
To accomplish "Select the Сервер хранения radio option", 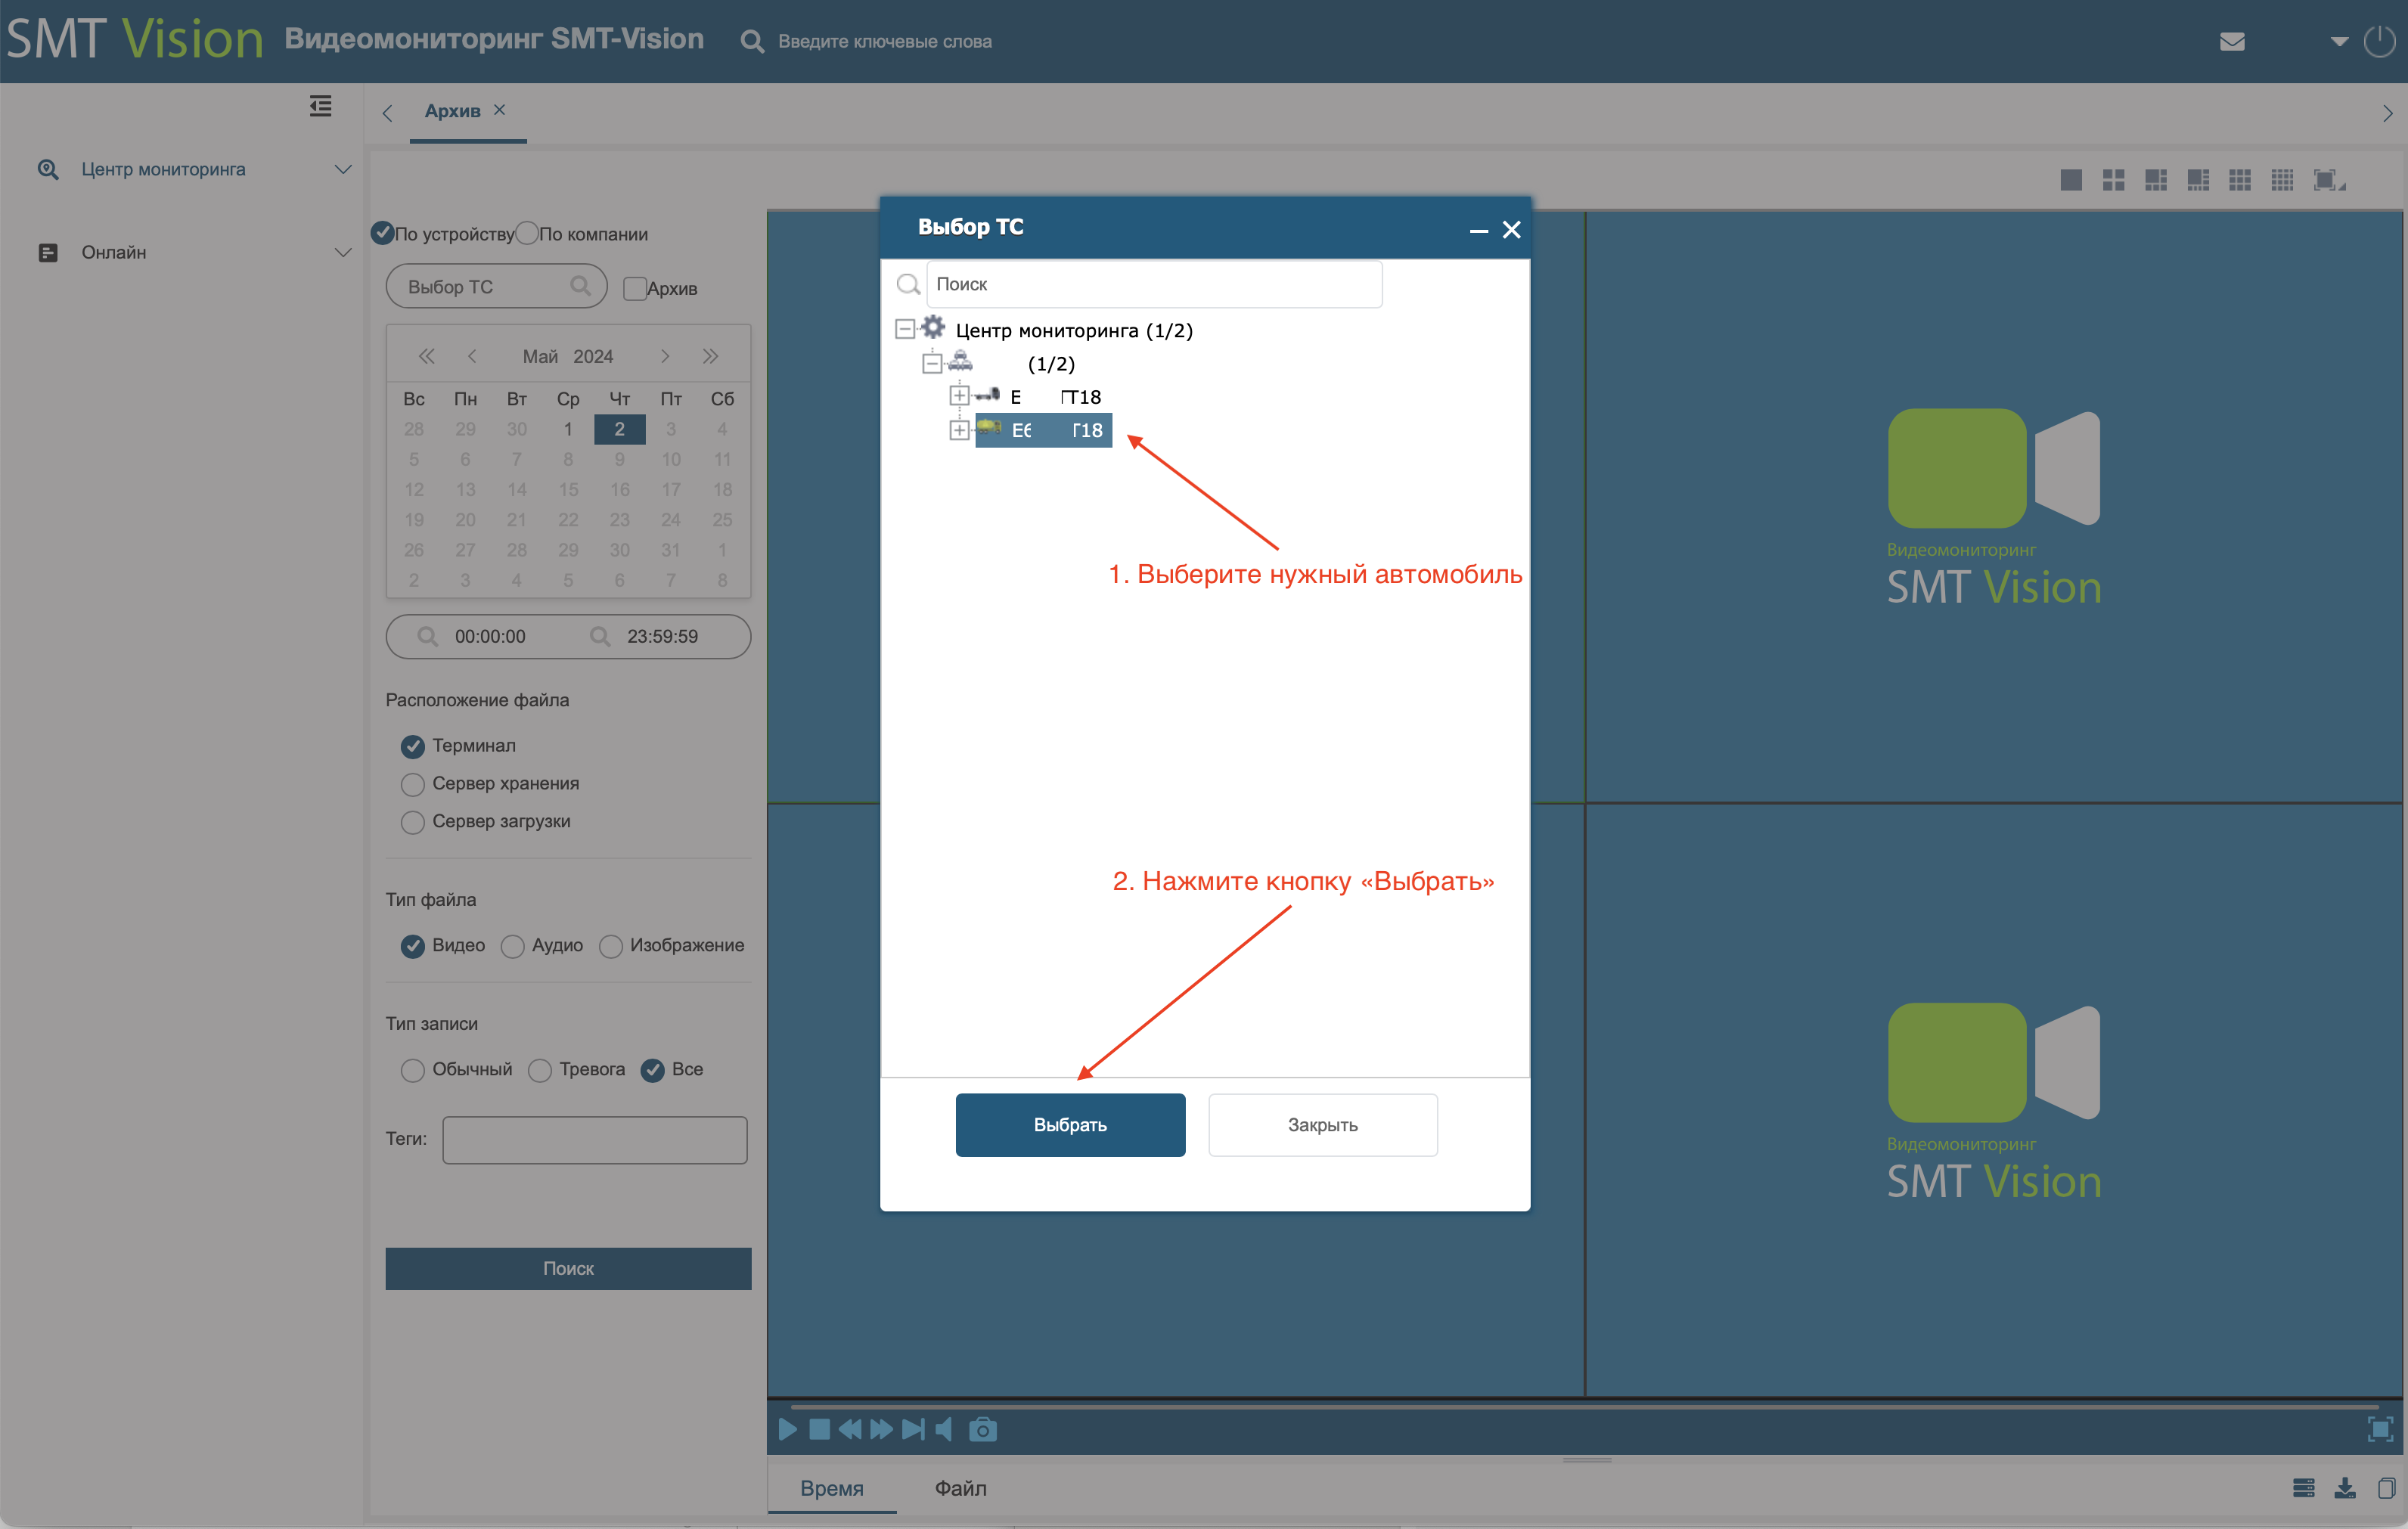I will (412, 784).
